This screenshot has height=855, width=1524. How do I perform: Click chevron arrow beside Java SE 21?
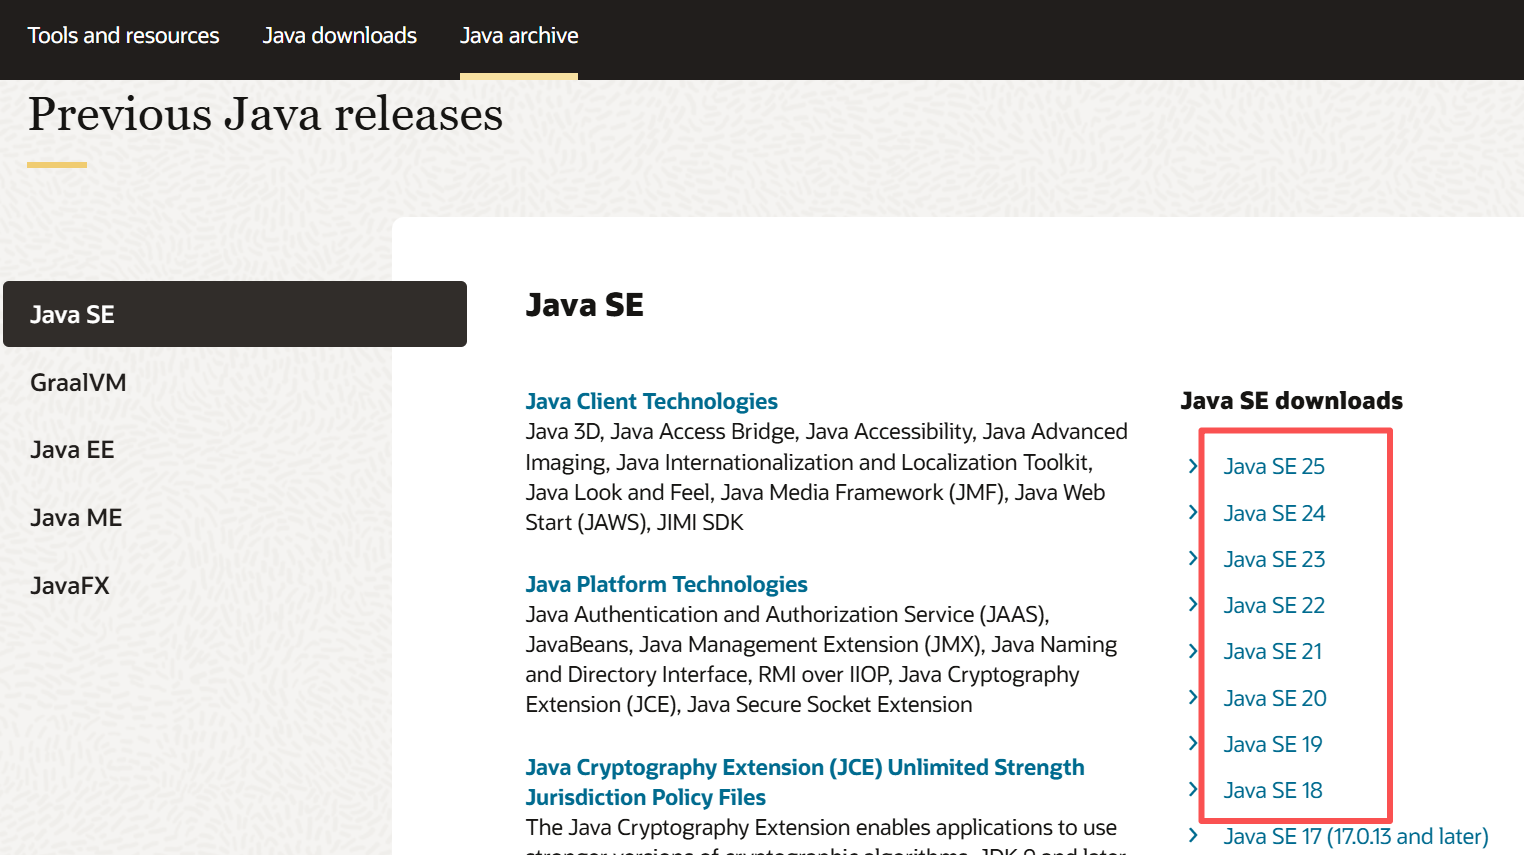(x=1193, y=651)
